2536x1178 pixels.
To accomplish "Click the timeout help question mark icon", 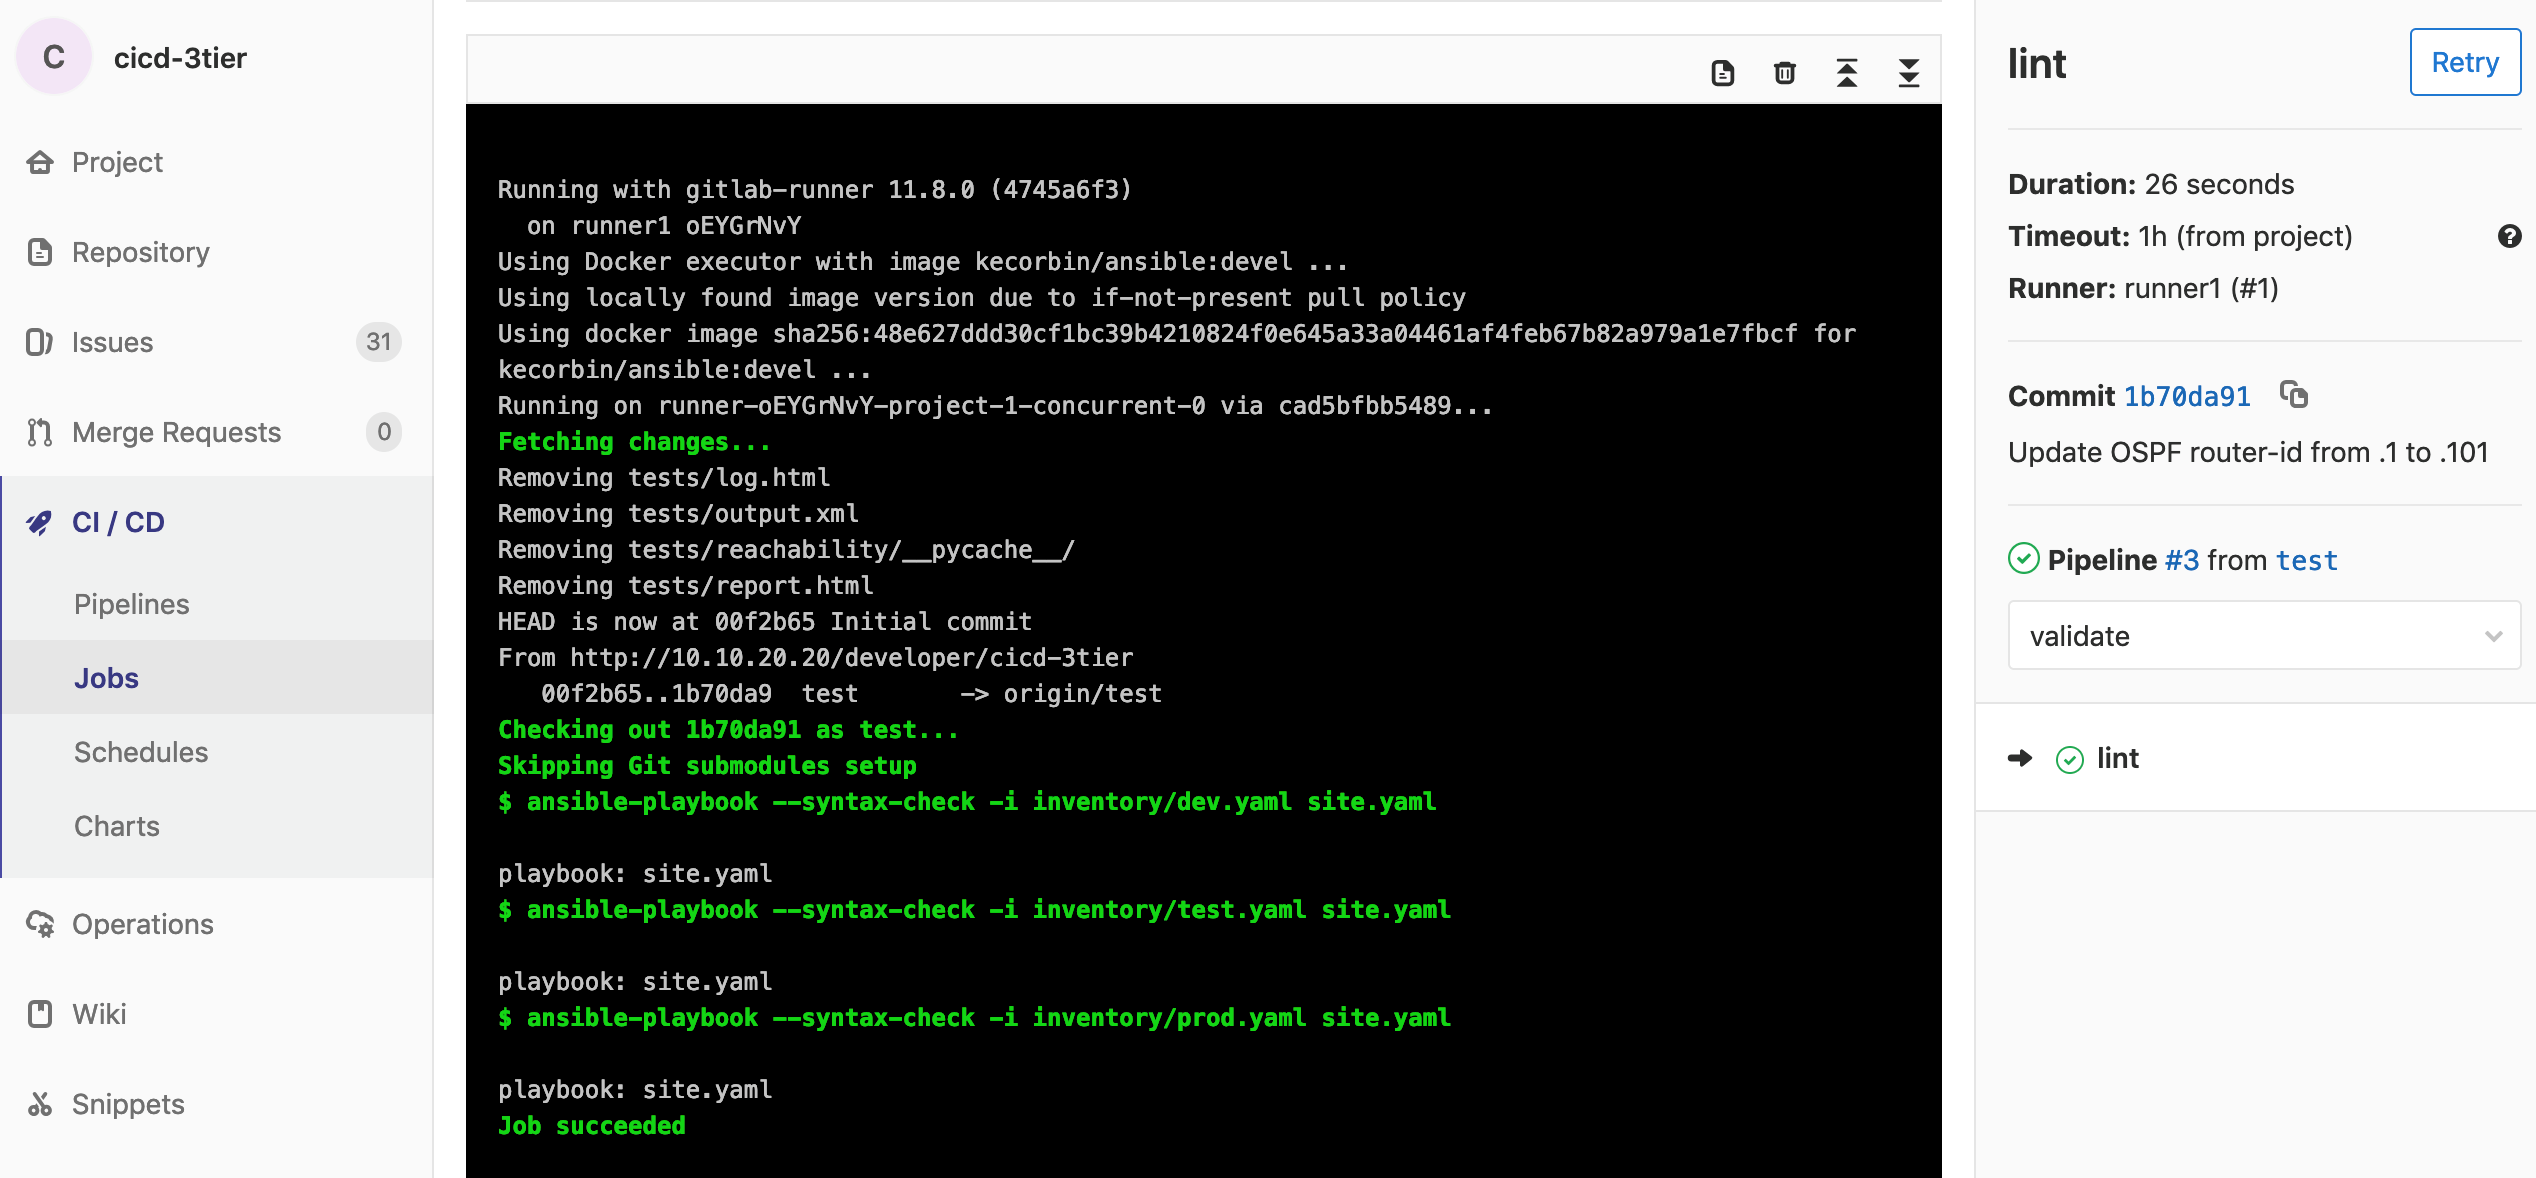I will [2508, 236].
